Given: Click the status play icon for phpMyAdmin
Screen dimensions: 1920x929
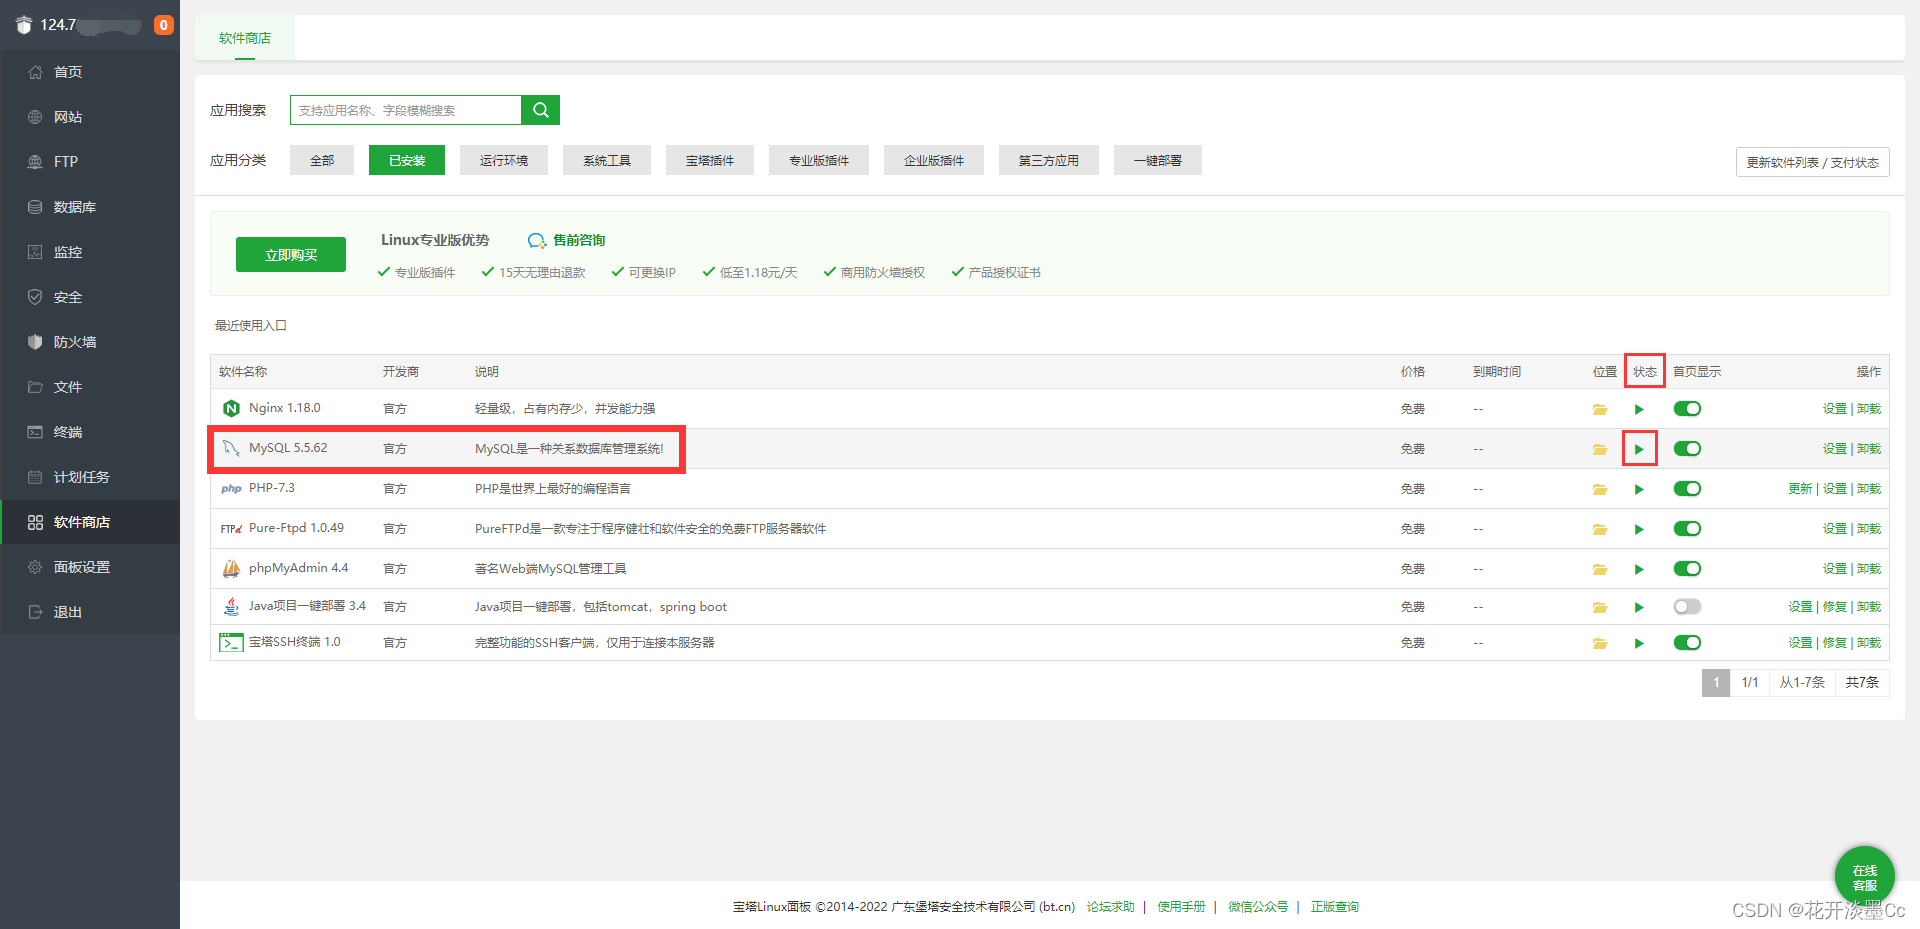Looking at the screenshot, I should [1639, 569].
